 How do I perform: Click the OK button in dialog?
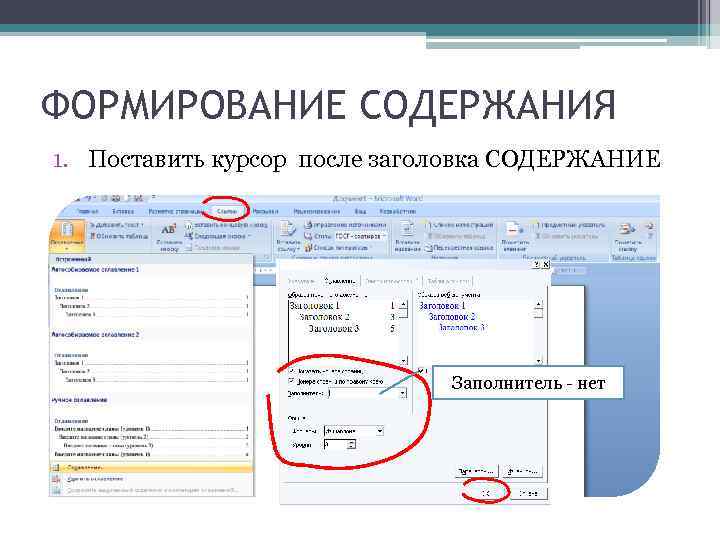(486, 493)
